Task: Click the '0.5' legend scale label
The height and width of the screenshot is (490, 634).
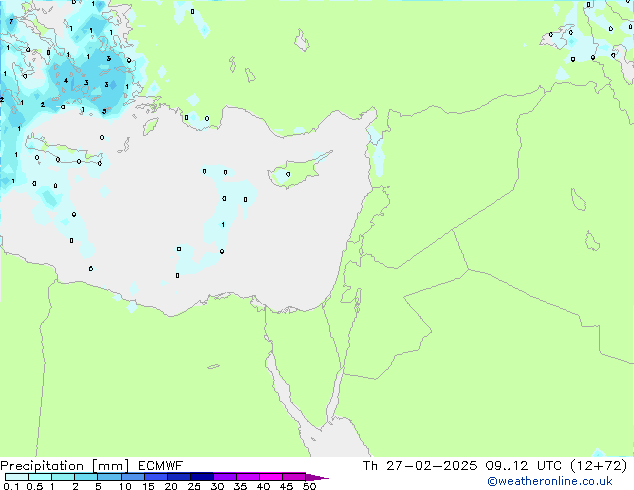Action: click(35, 486)
